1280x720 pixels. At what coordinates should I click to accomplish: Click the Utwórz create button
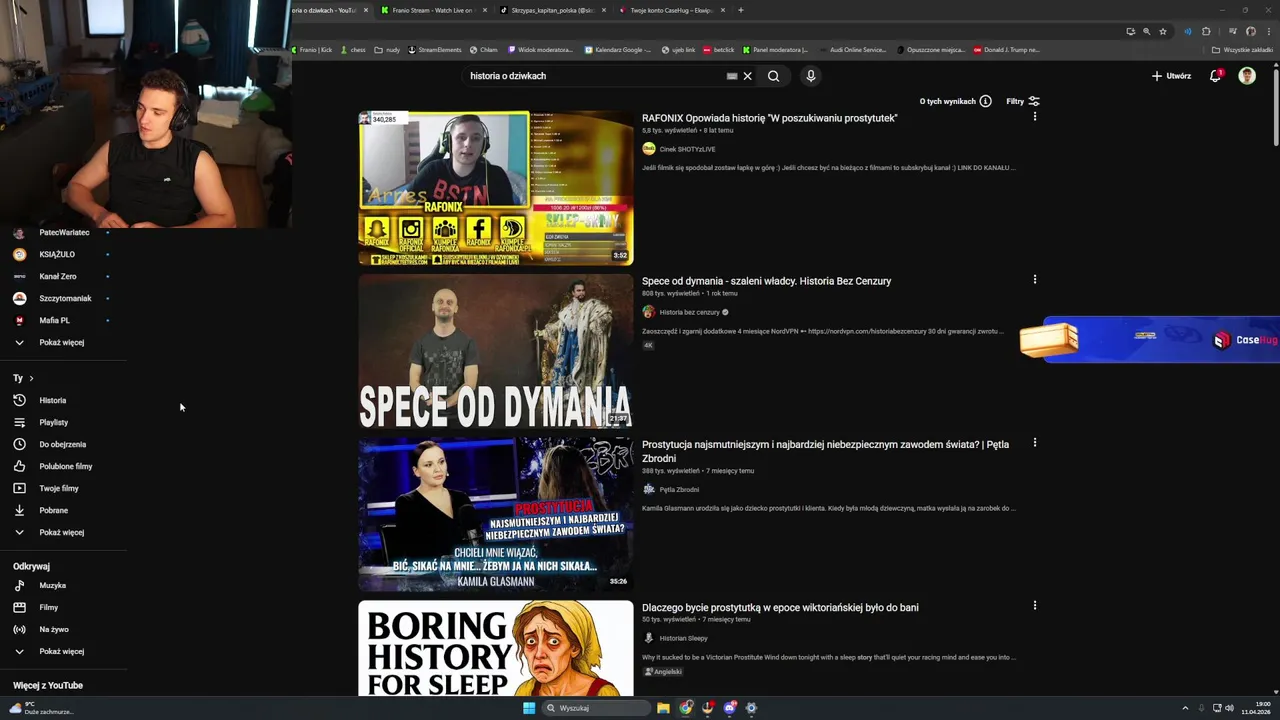coord(1171,76)
